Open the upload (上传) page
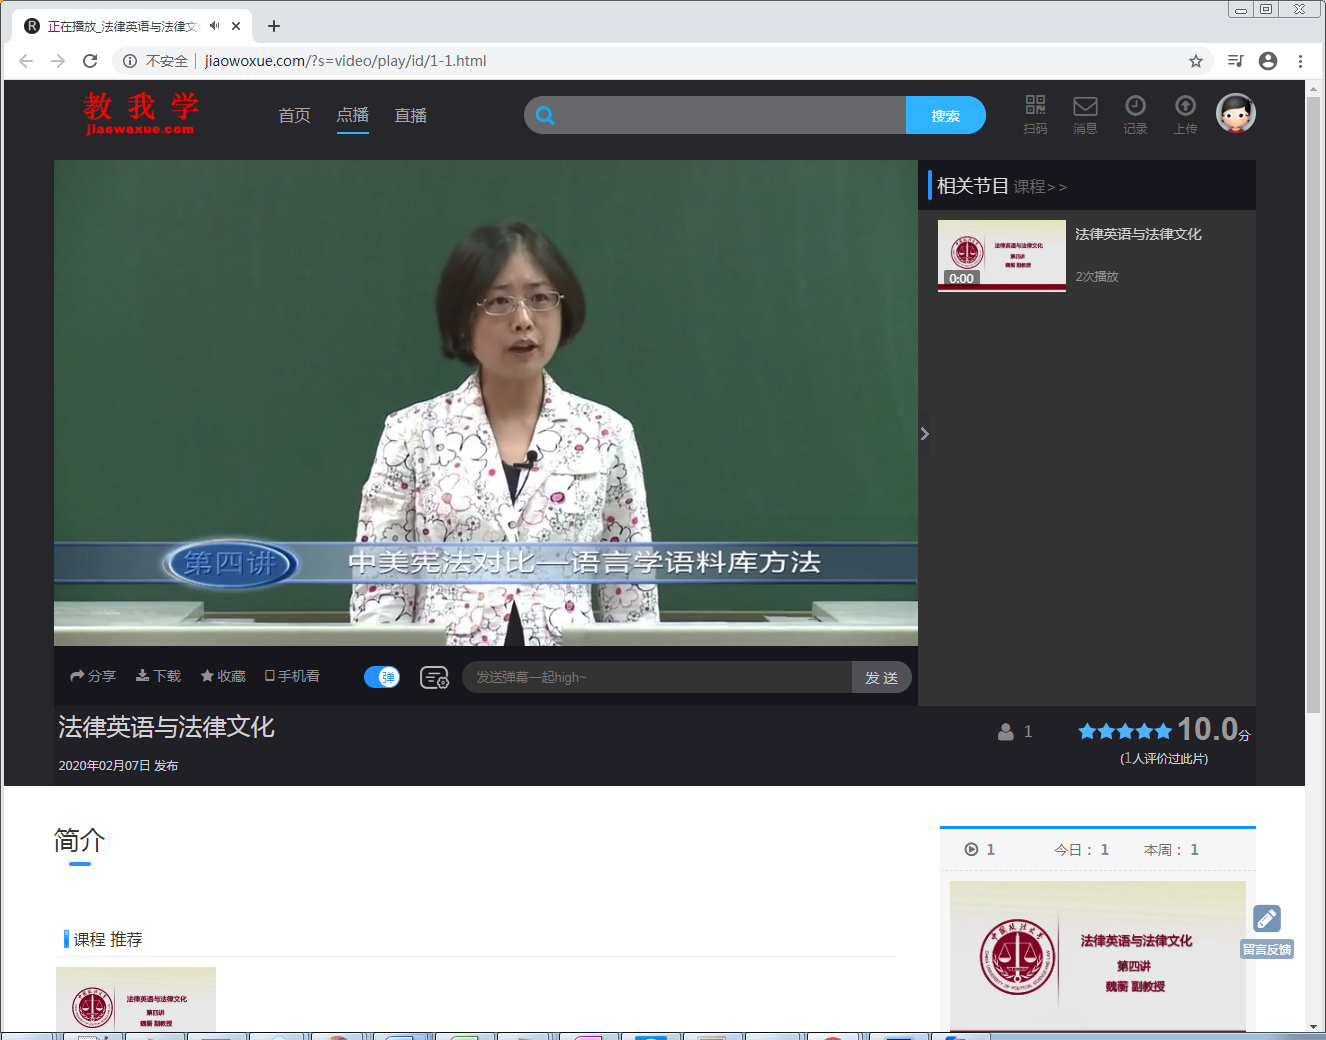1326x1040 pixels. (1185, 113)
